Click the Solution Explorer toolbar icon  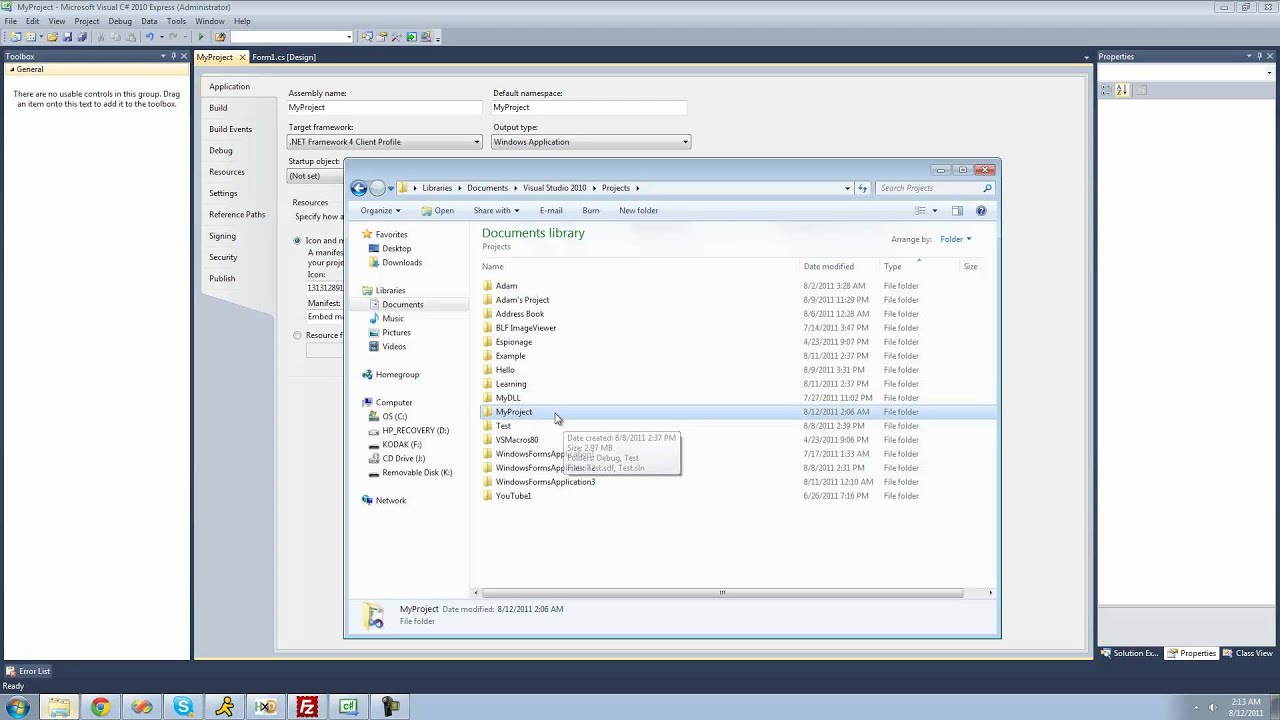pos(367,37)
